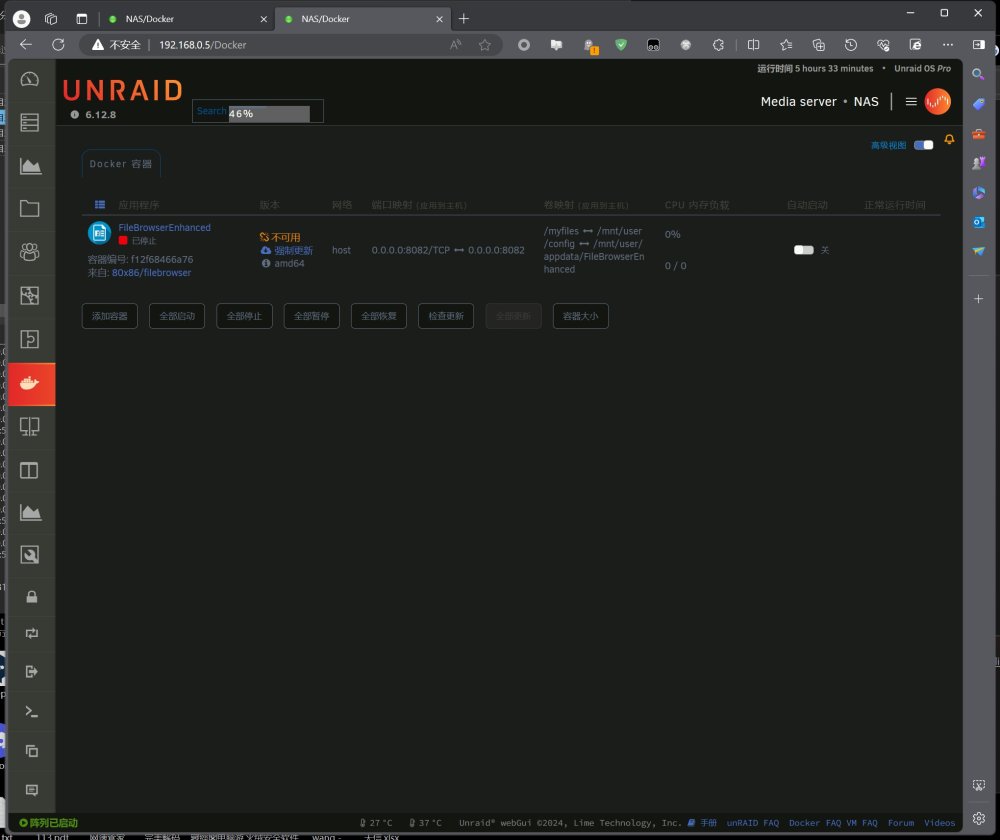Click the browser address bar URL
The height and width of the screenshot is (840, 1000).
pyautogui.click(x=203, y=45)
